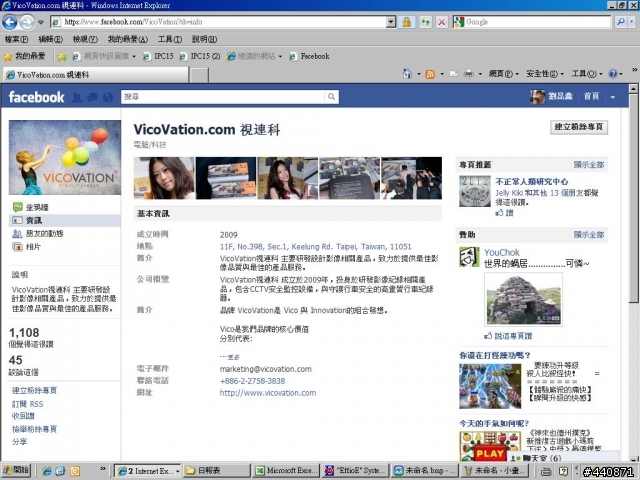Open the 安全性(S) Safety dropdown menu
This screenshot has height=480, width=640.
(545, 74)
